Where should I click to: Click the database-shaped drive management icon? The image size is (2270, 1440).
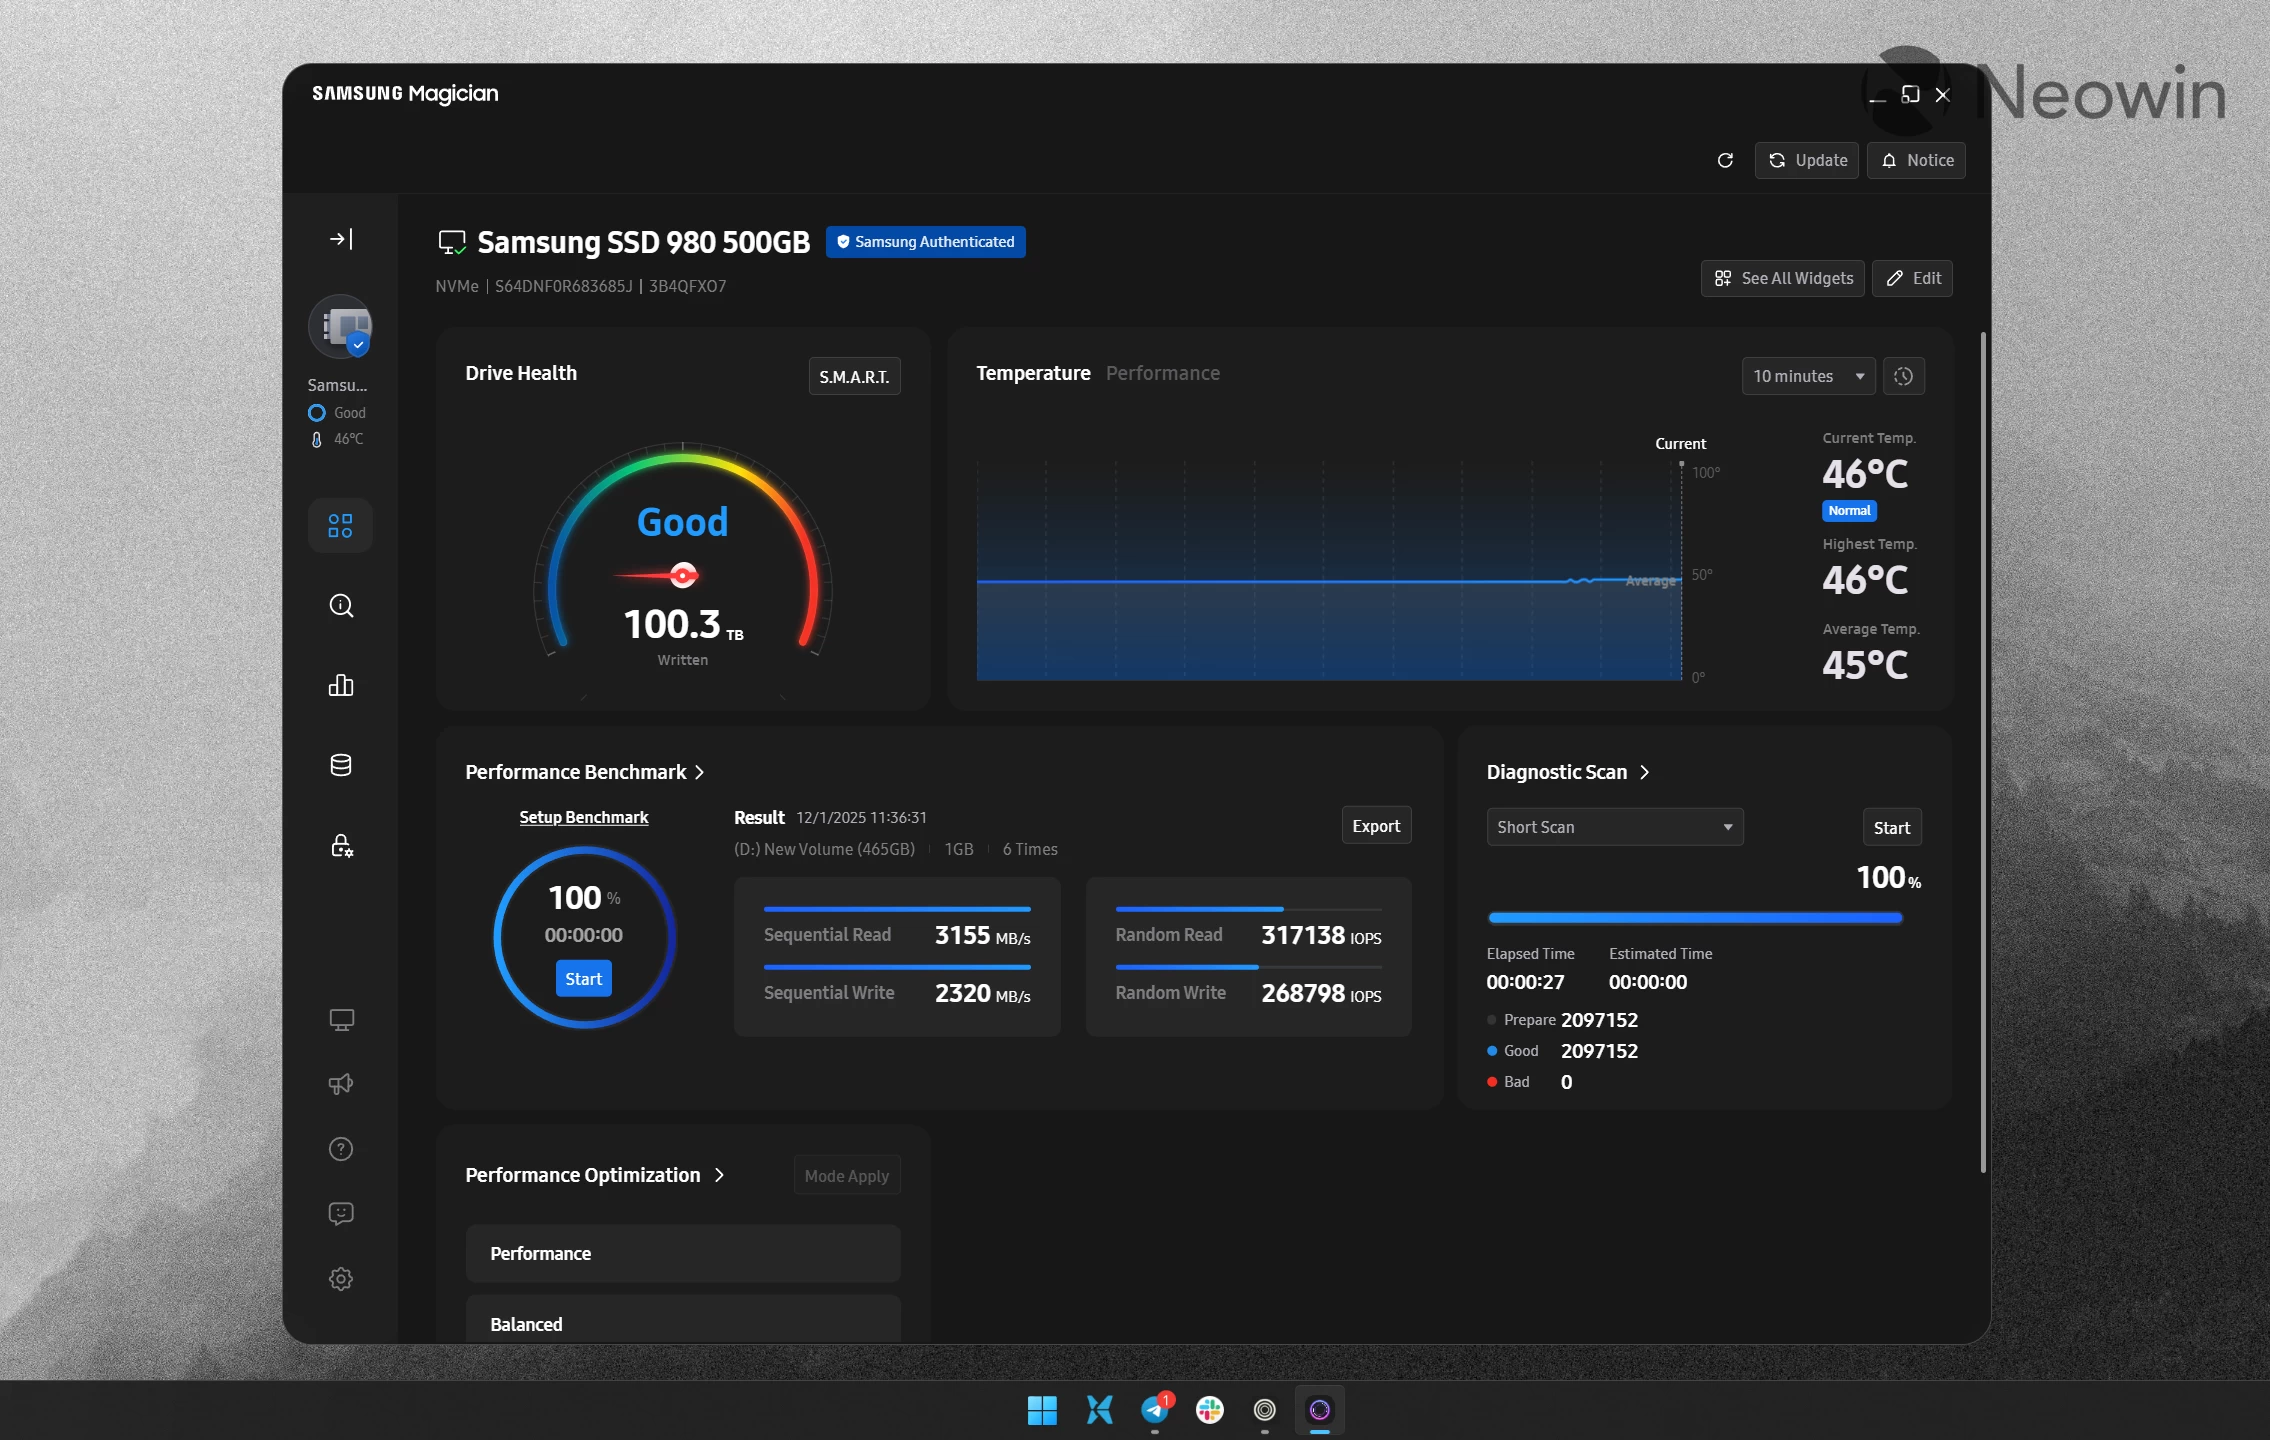pos(340,764)
